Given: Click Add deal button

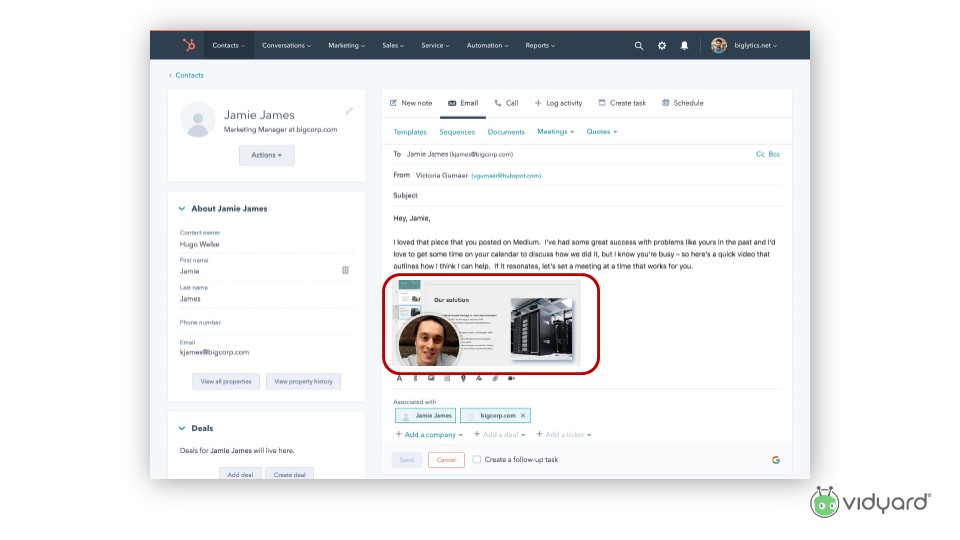Looking at the screenshot, I should pyautogui.click(x=240, y=474).
